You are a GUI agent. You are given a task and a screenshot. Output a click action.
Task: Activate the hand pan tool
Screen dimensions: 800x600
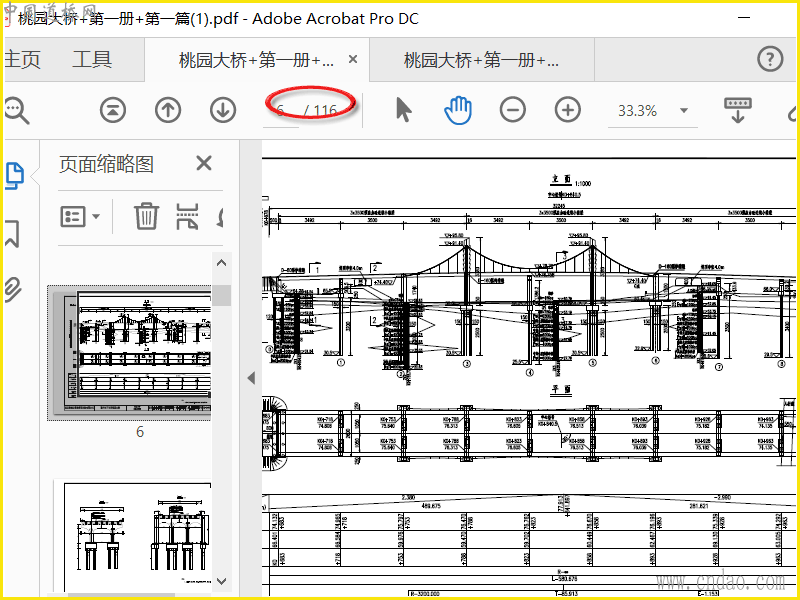[458, 110]
